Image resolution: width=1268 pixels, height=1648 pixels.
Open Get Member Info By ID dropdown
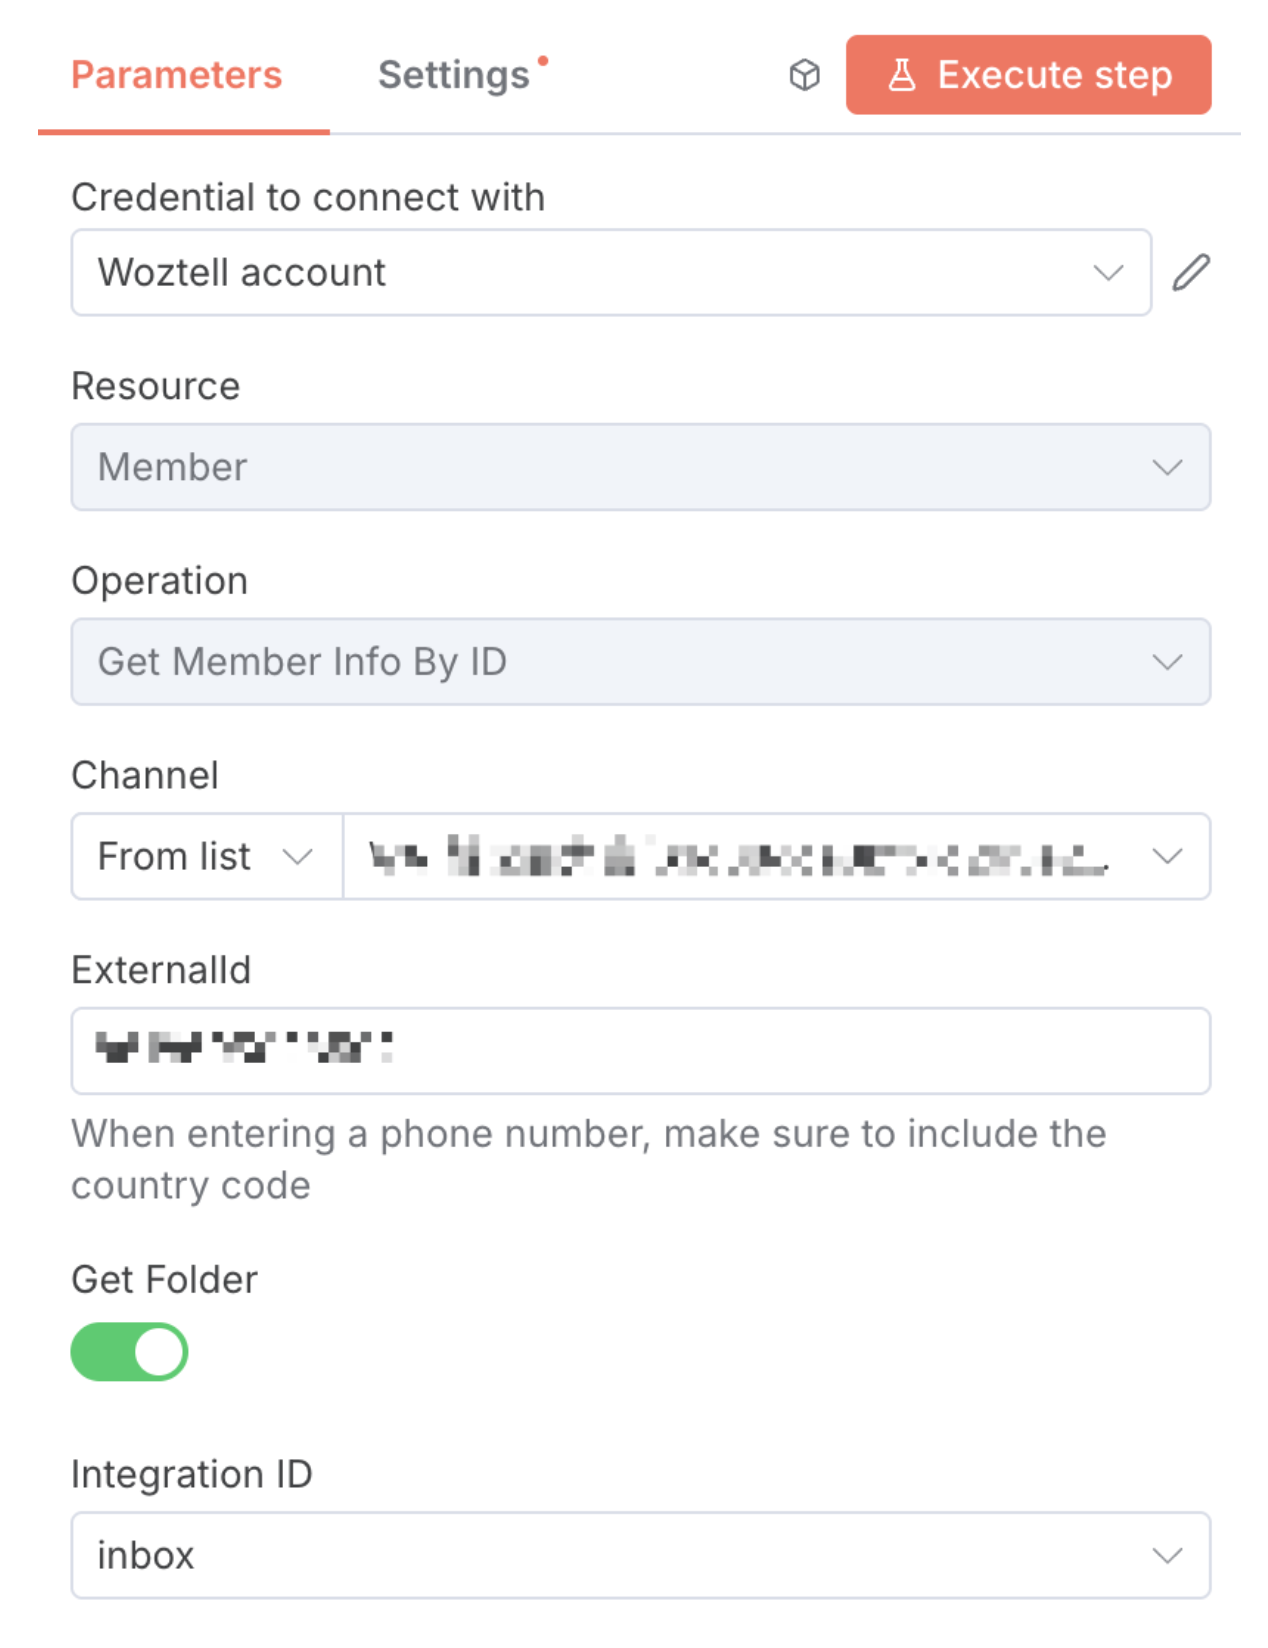(x=641, y=662)
